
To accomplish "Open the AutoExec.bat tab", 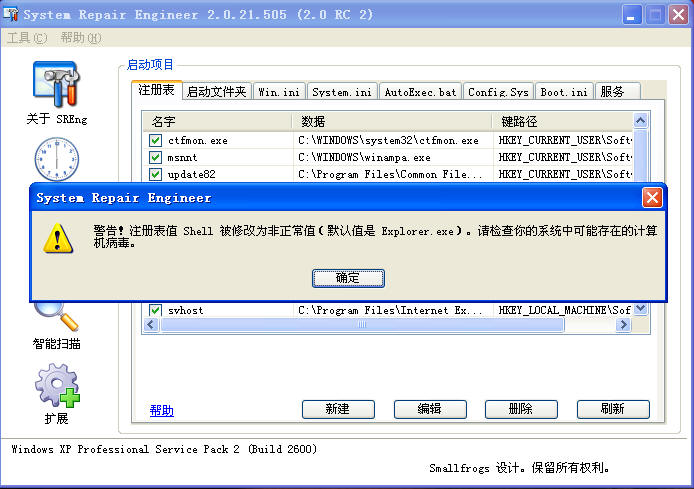I will [x=420, y=92].
